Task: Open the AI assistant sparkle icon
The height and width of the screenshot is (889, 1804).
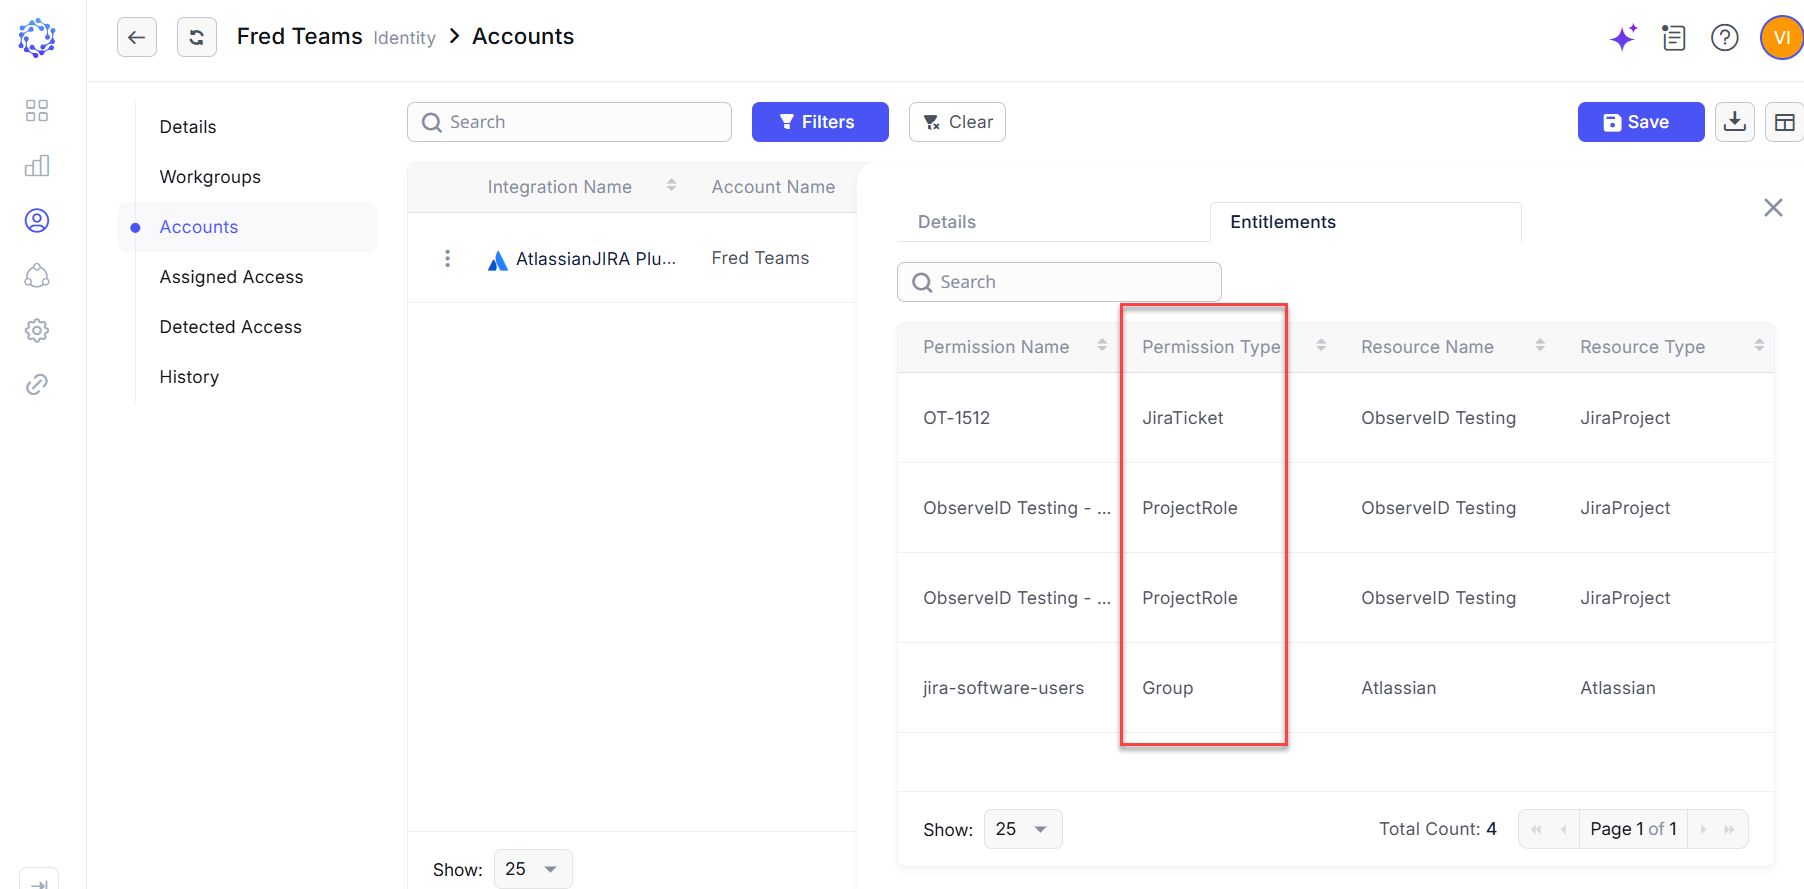Action: click(x=1623, y=38)
